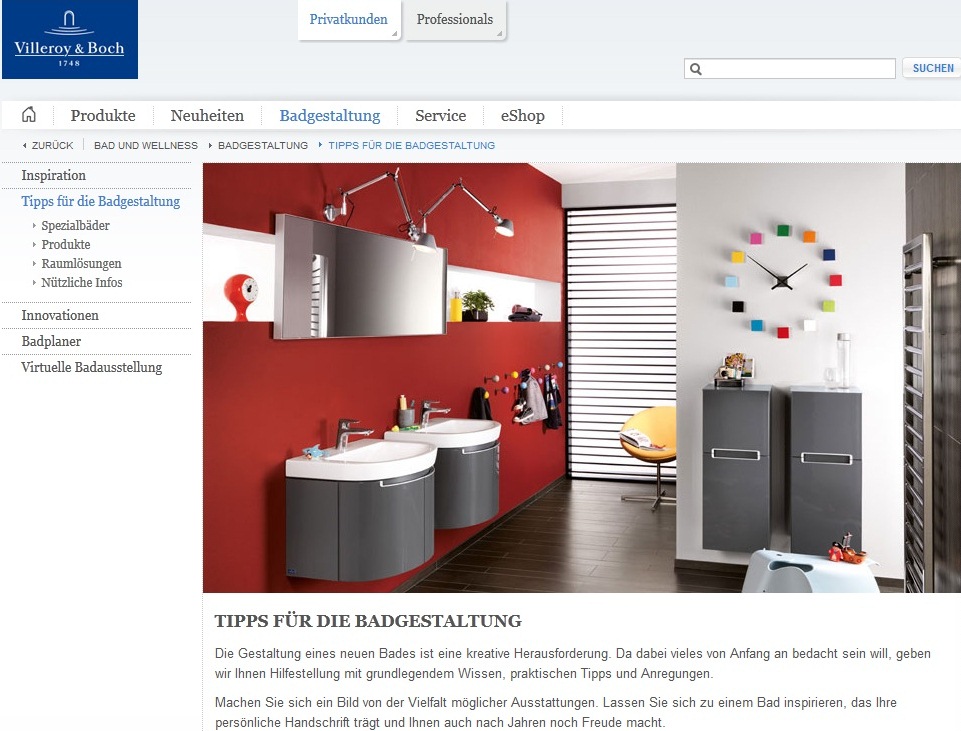Open Spezialbäder sidebar subitem
The image size is (961, 731).
point(75,225)
